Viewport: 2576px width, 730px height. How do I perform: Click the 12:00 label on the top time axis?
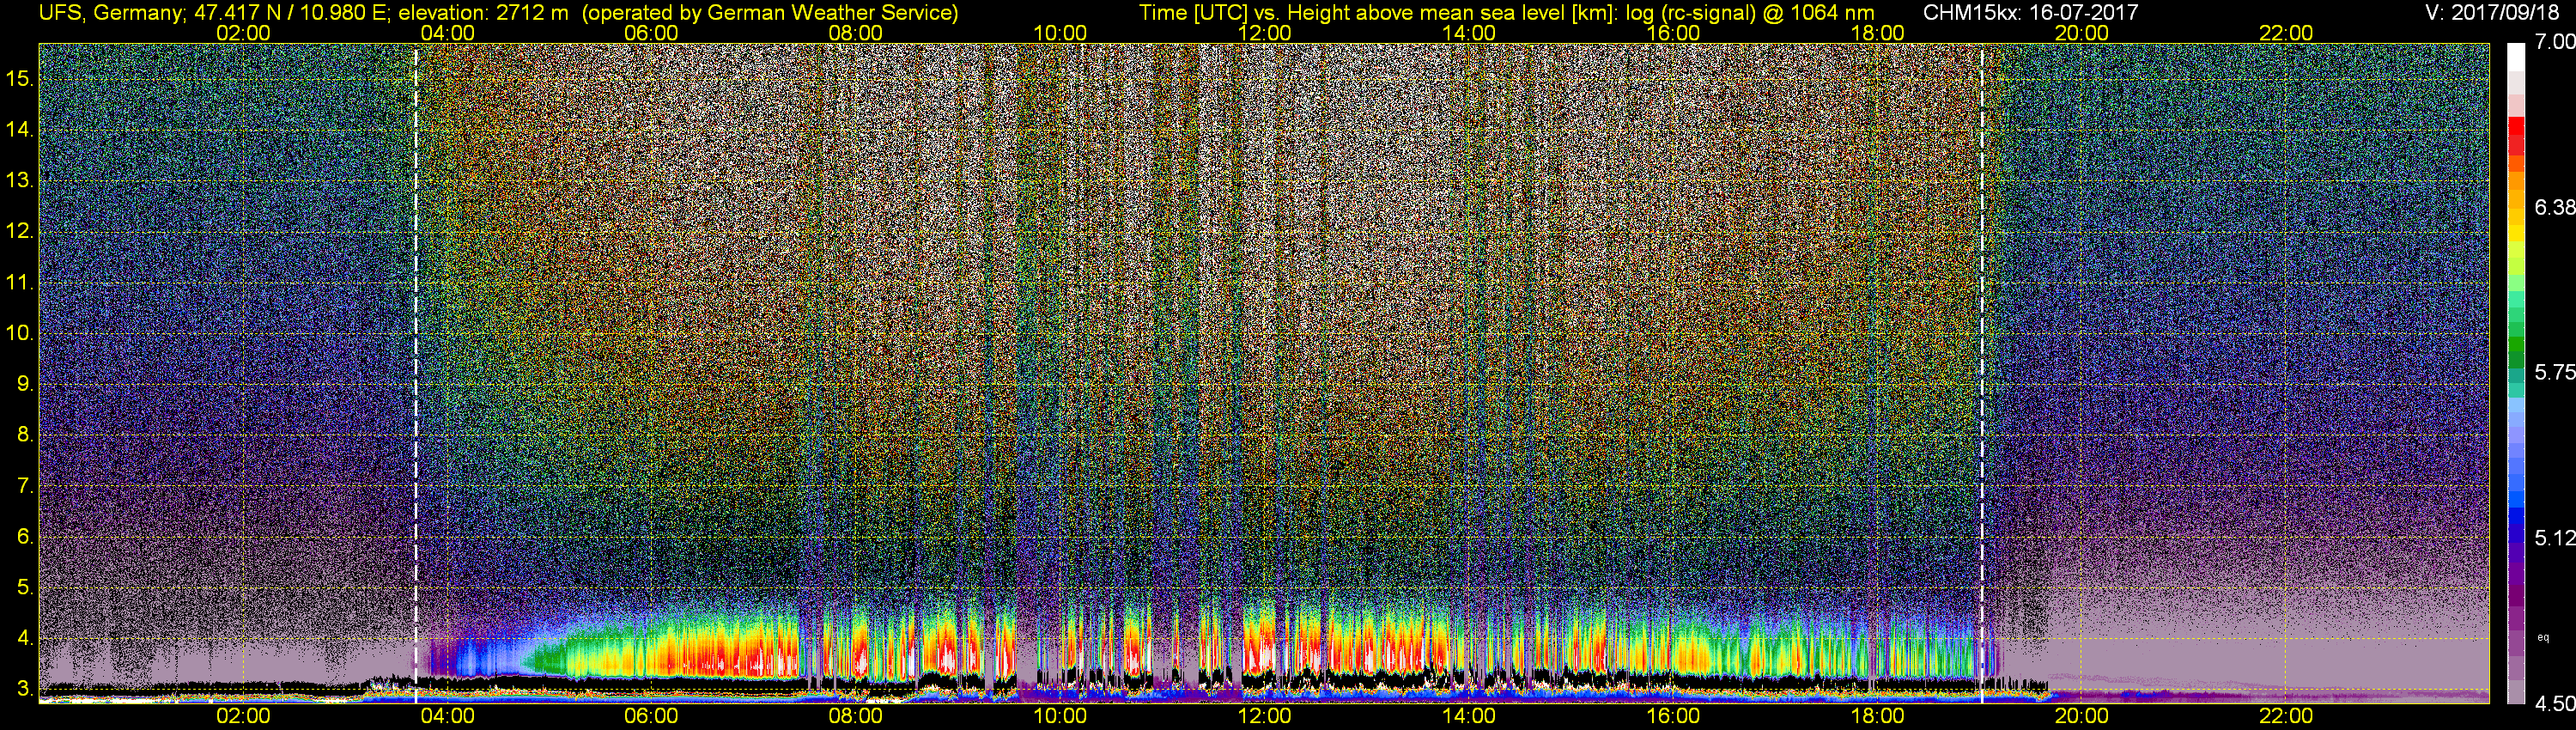point(1264,32)
